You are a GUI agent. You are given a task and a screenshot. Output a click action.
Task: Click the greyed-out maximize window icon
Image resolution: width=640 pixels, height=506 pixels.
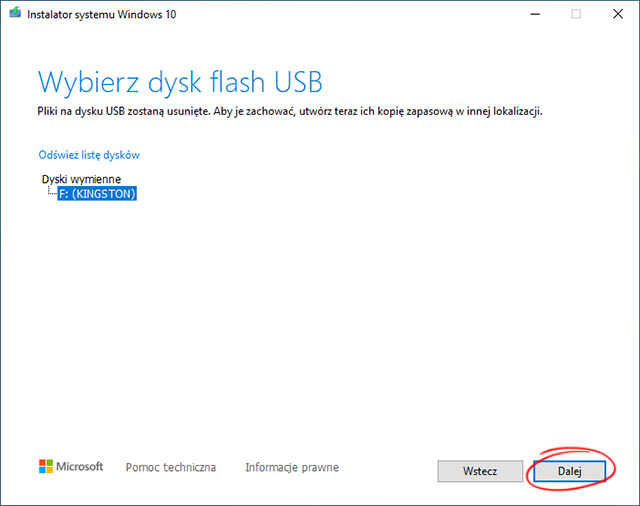pyautogui.click(x=576, y=14)
